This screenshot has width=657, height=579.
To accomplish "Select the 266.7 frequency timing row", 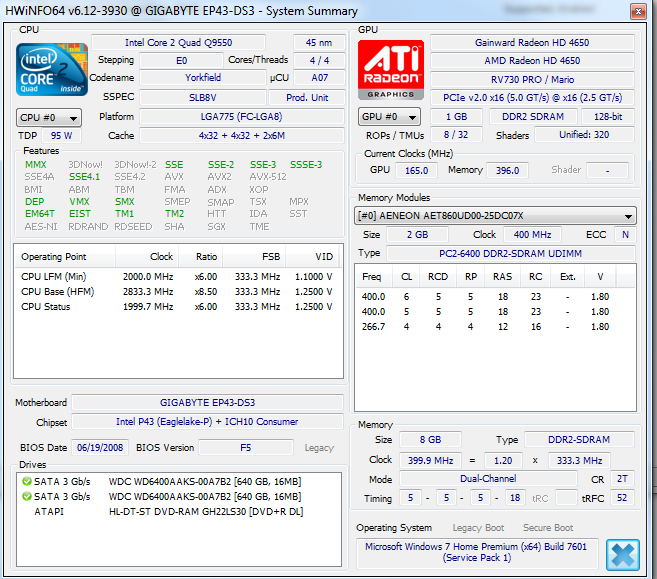I will pos(494,327).
